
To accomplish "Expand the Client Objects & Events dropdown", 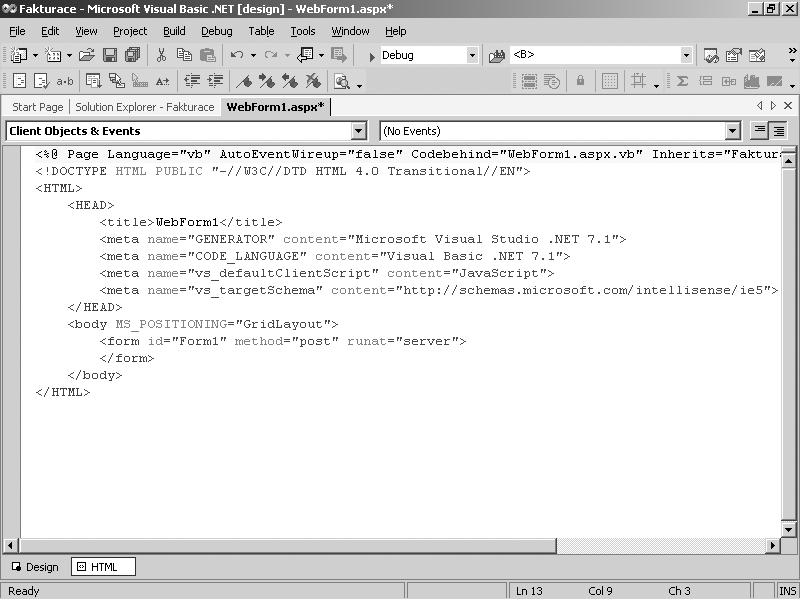I will [x=359, y=131].
